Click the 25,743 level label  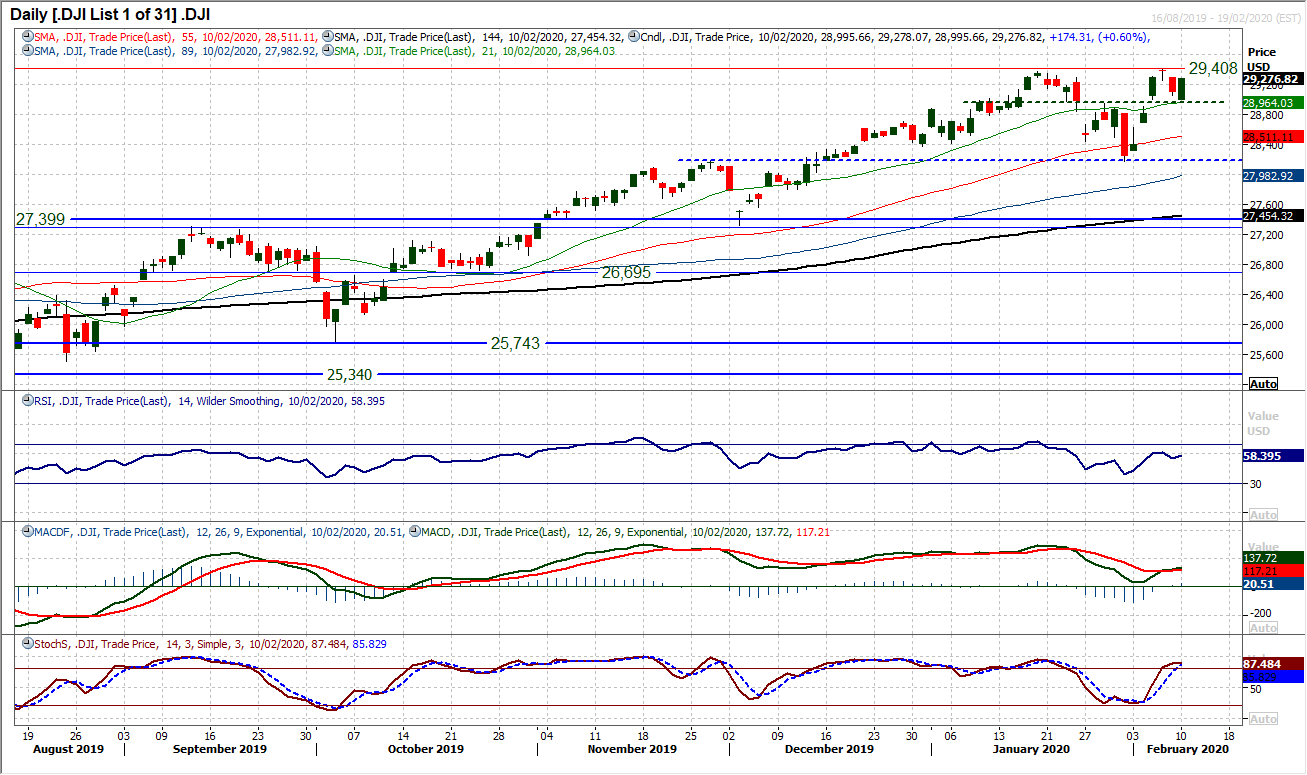pyautogui.click(x=515, y=342)
